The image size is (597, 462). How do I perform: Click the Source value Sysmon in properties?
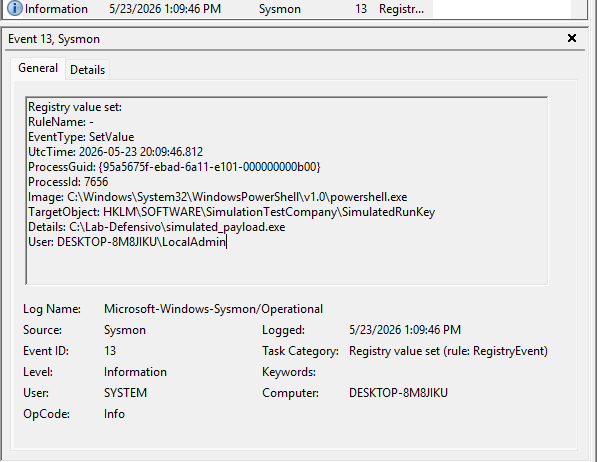tap(125, 330)
